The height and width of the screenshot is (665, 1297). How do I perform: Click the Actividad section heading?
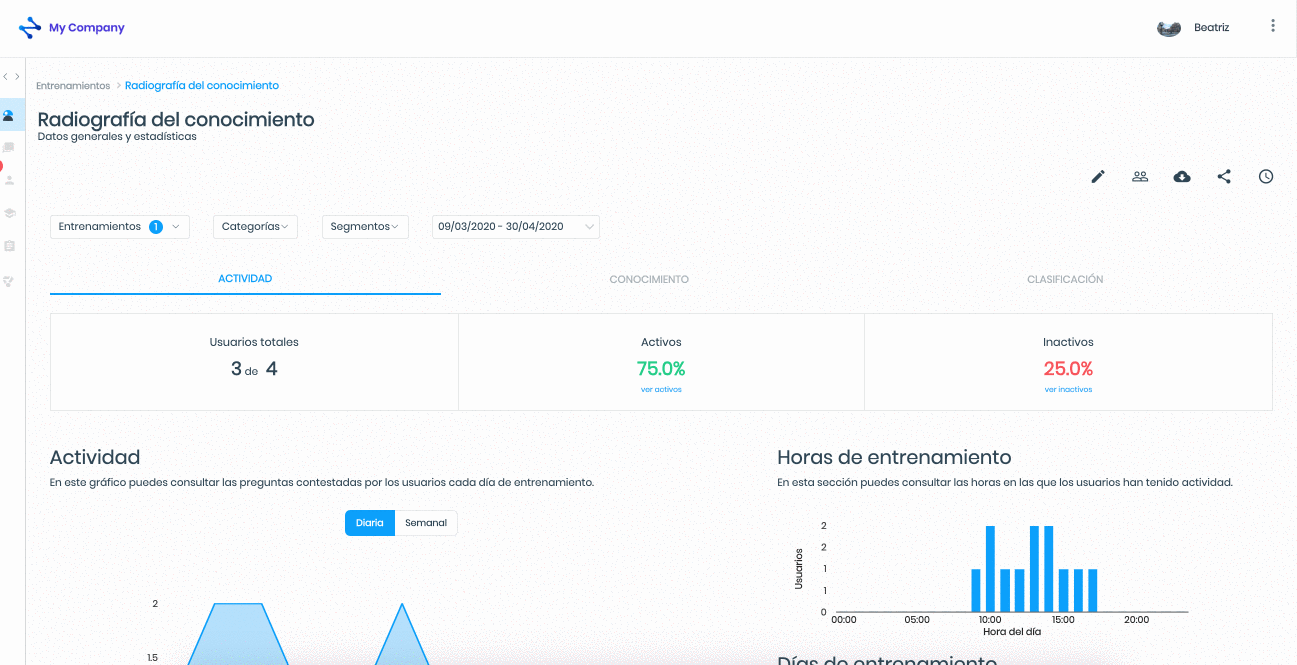click(95, 458)
